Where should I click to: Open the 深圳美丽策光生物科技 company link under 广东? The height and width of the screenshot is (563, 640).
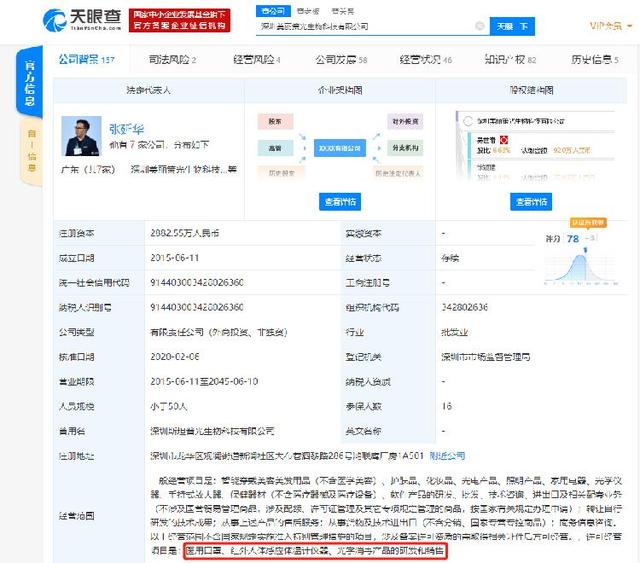(x=184, y=169)
